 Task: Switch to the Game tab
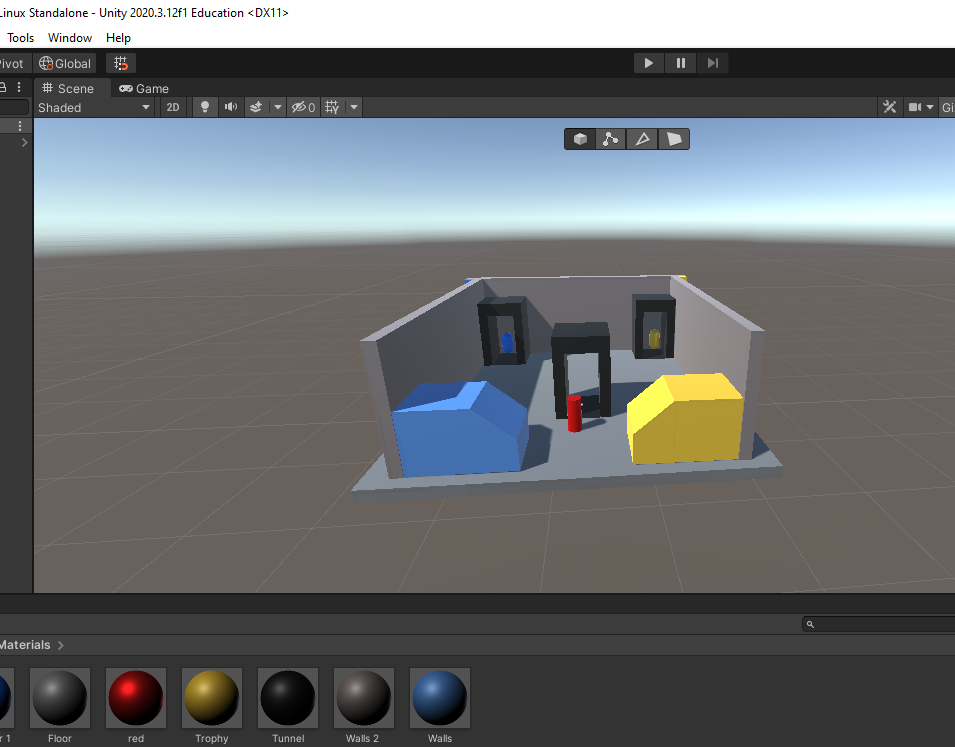144,88
